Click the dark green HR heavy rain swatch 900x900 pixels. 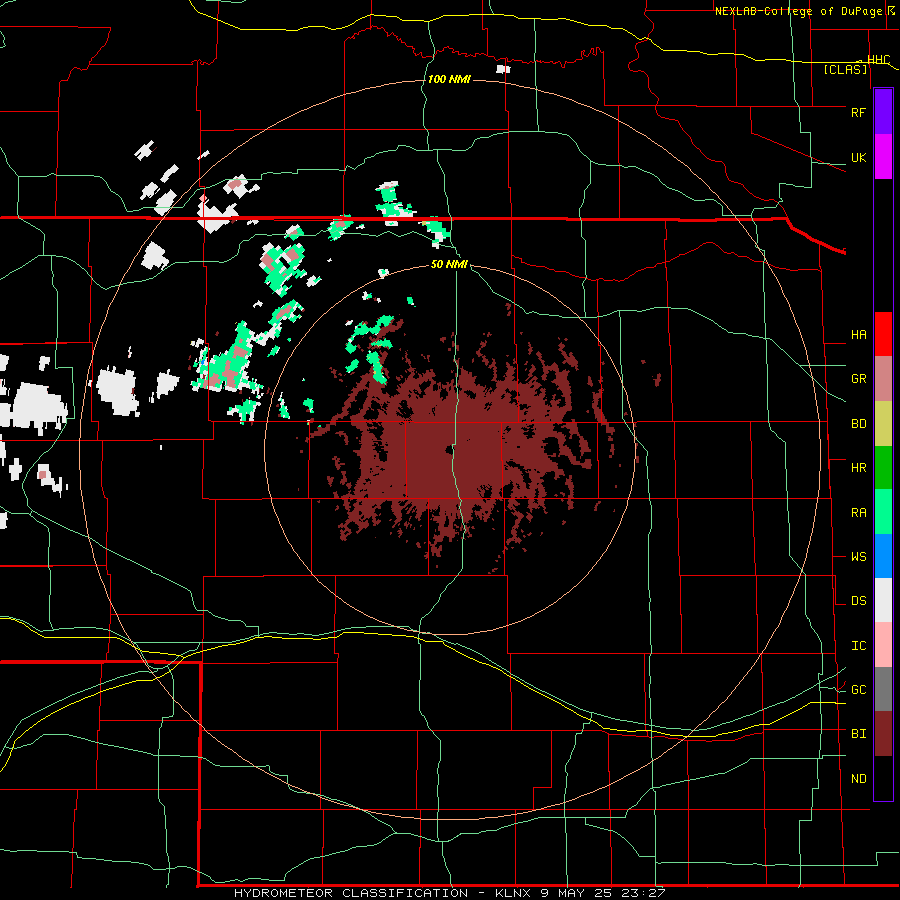(883, 468)
